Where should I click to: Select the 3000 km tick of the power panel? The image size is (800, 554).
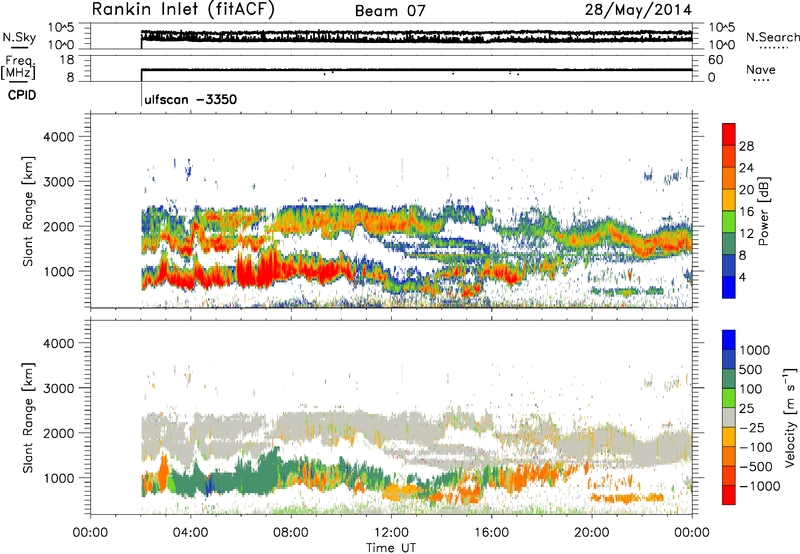59,182
